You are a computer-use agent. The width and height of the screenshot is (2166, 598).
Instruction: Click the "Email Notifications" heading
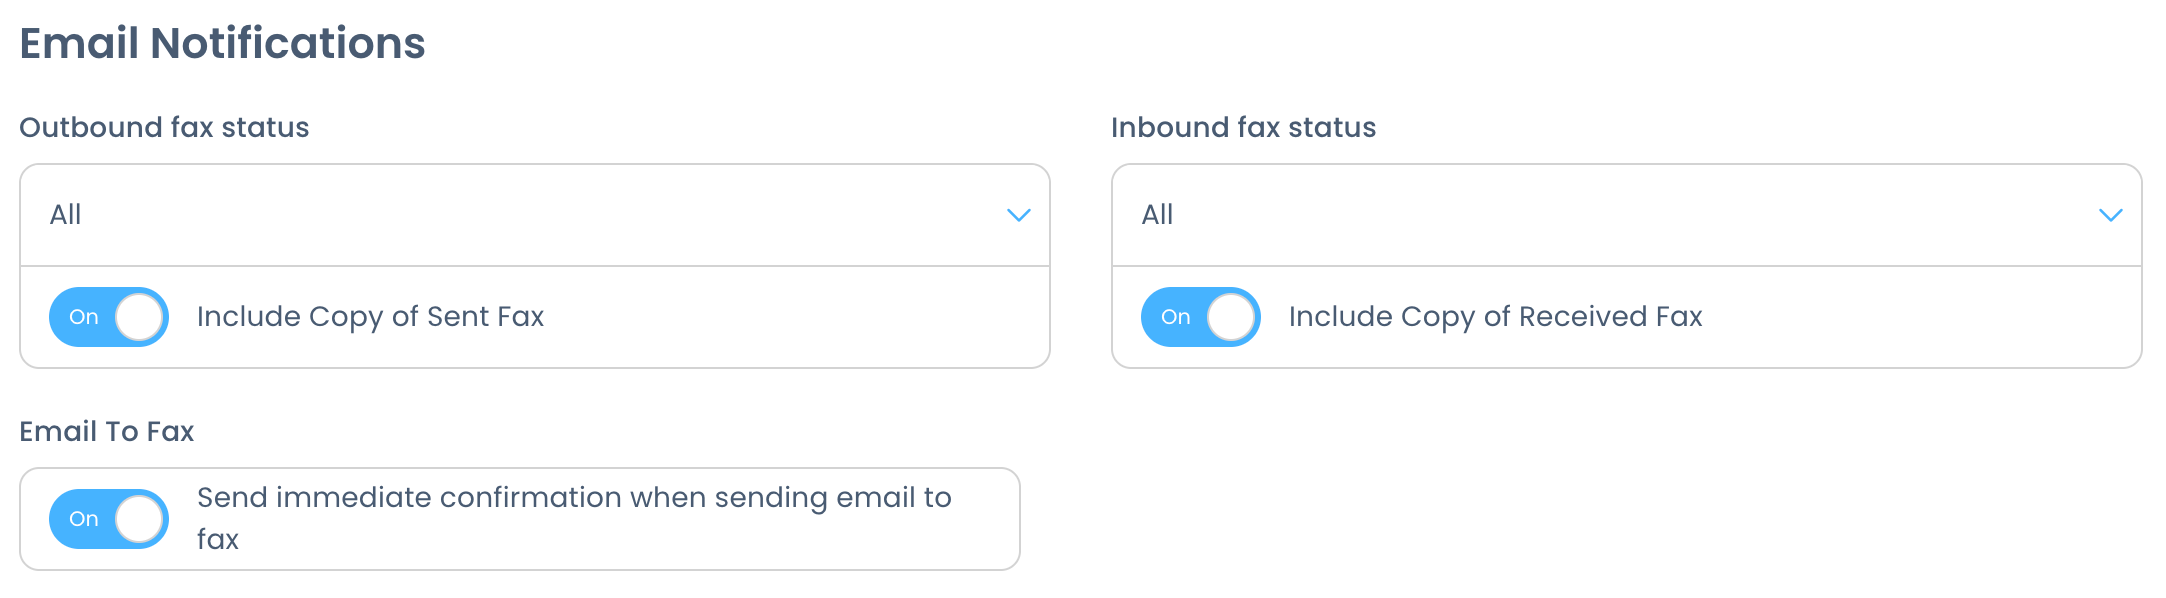[x=222, y=44]
